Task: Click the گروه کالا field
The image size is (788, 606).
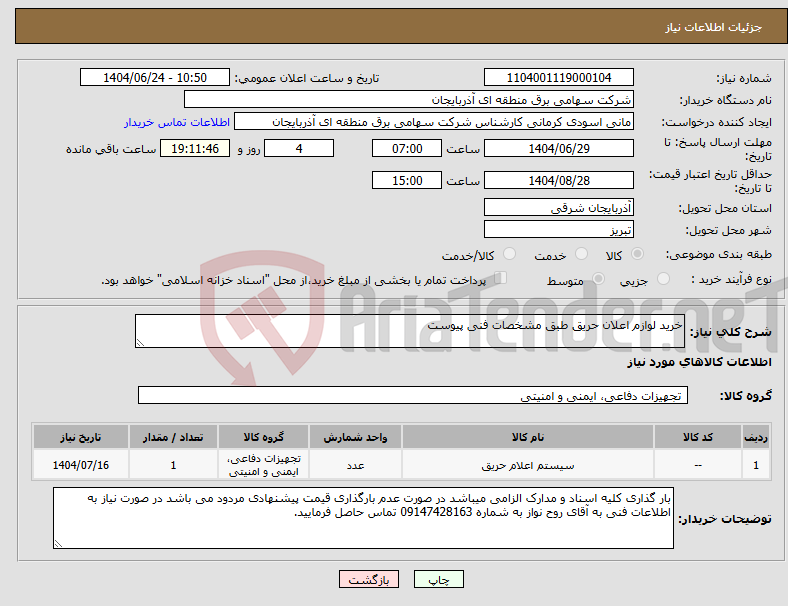Action: [x=413, y=395]
